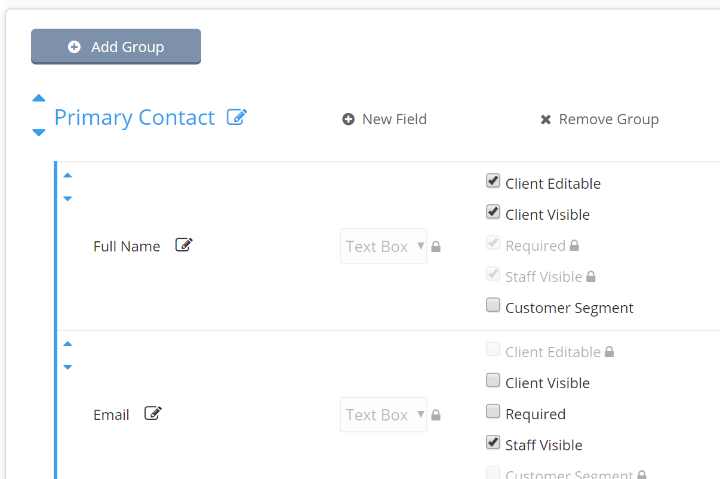Edit the Email field label
Image resolution: width=720 pixels, height=479 pixels.
153,413
